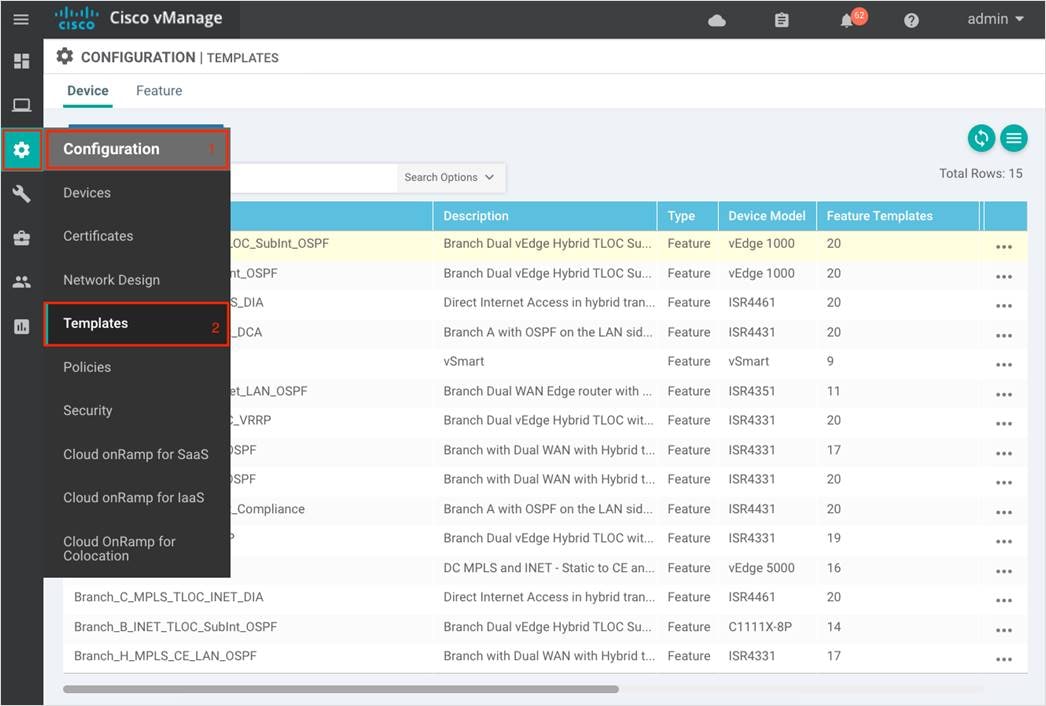Select template Branch_H_MPLS_CE_LAN_OSPF
The width and height of the screenshot is (1046, 706).
click(165, 656)
